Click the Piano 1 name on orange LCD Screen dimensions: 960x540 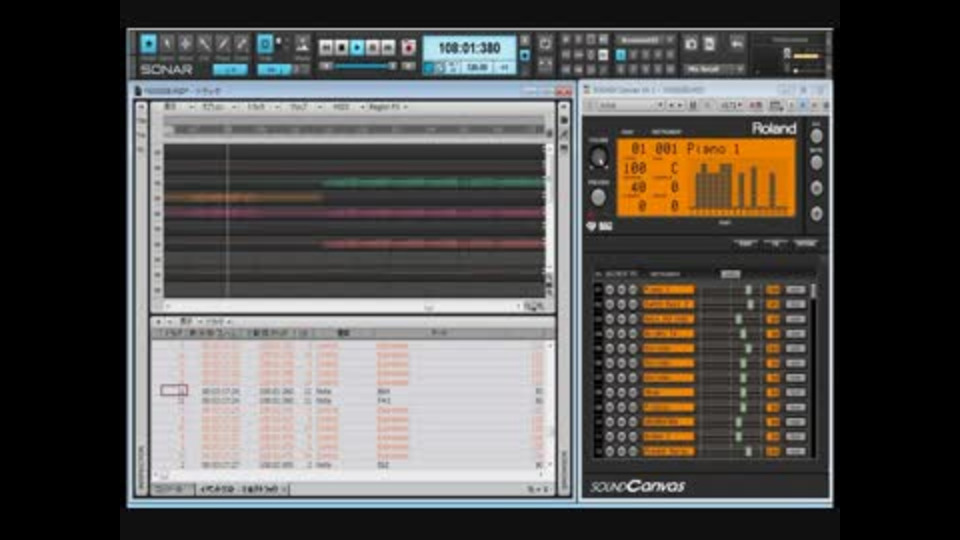coord(713,149)
